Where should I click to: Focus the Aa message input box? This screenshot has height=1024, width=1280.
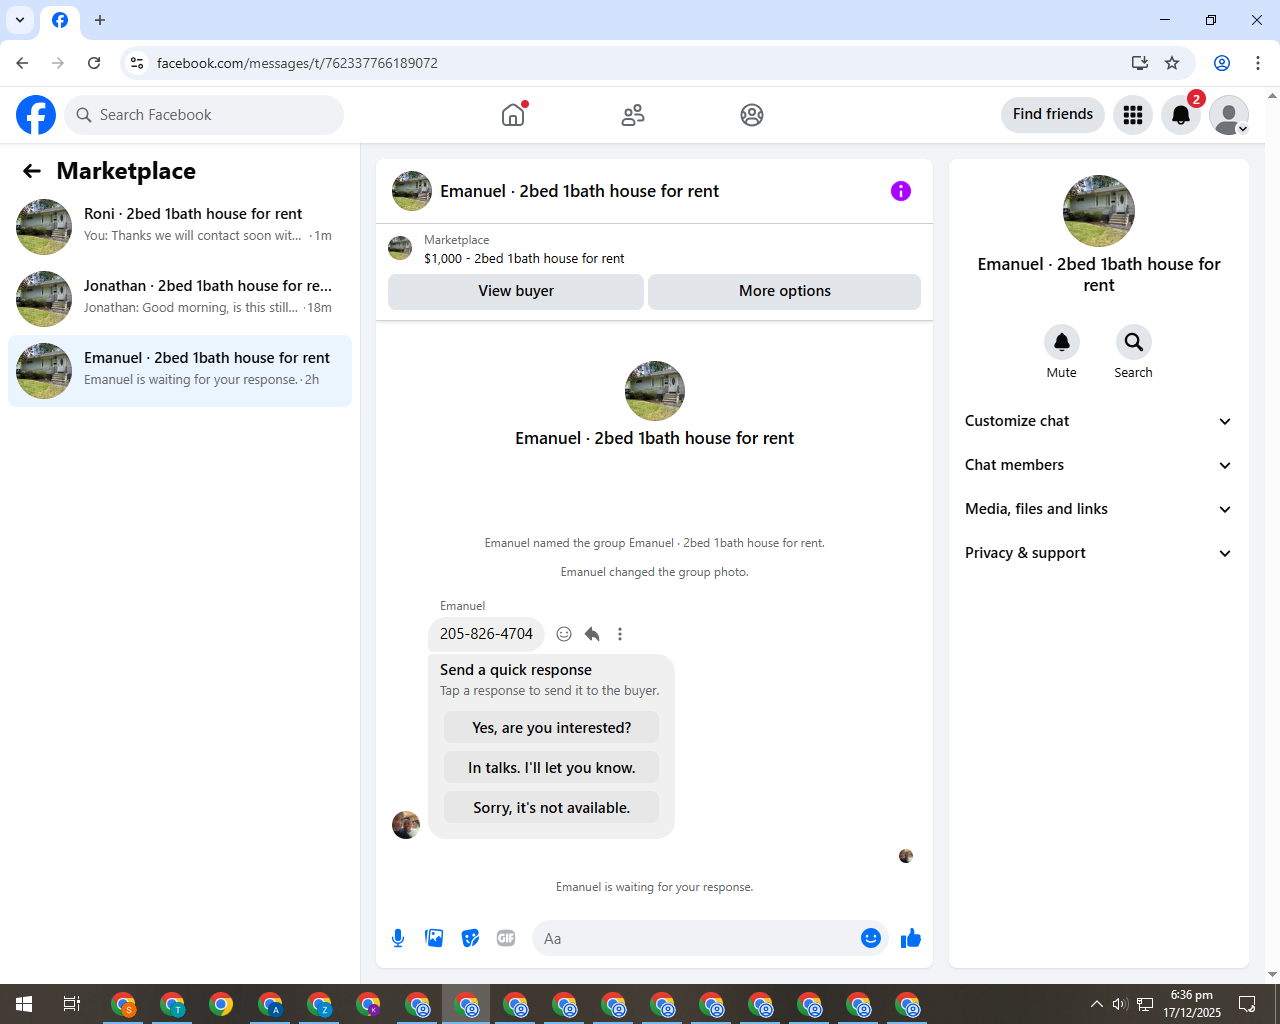[695, 938]
